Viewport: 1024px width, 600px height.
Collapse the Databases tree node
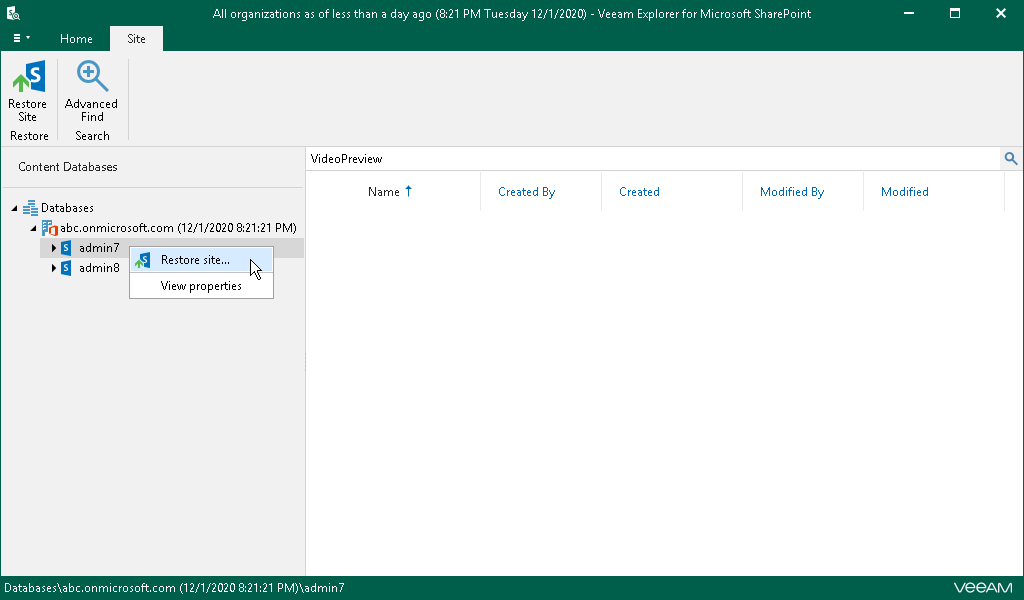pos(14,208)
